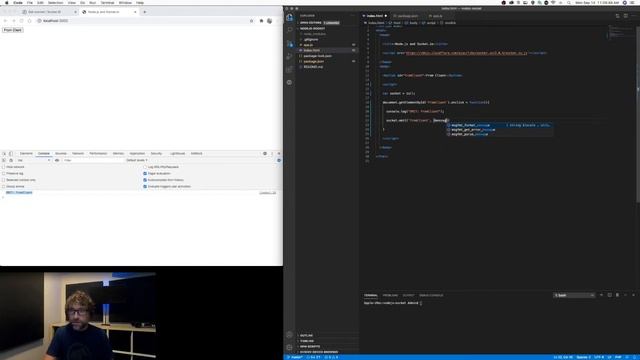
Task: Reload the page in the browser
Action: [x=22, y=21]
